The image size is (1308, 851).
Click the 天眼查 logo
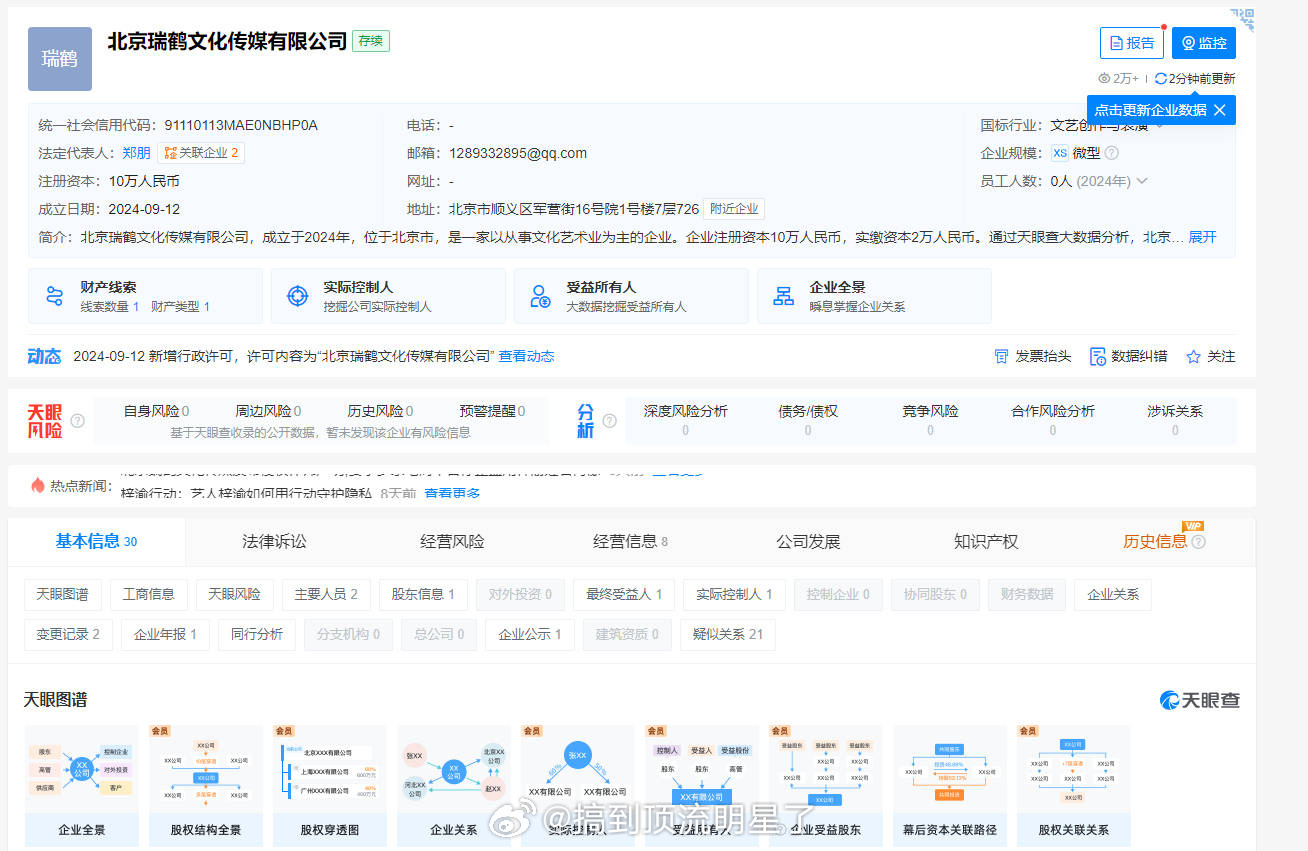(x=1199, y=700)
